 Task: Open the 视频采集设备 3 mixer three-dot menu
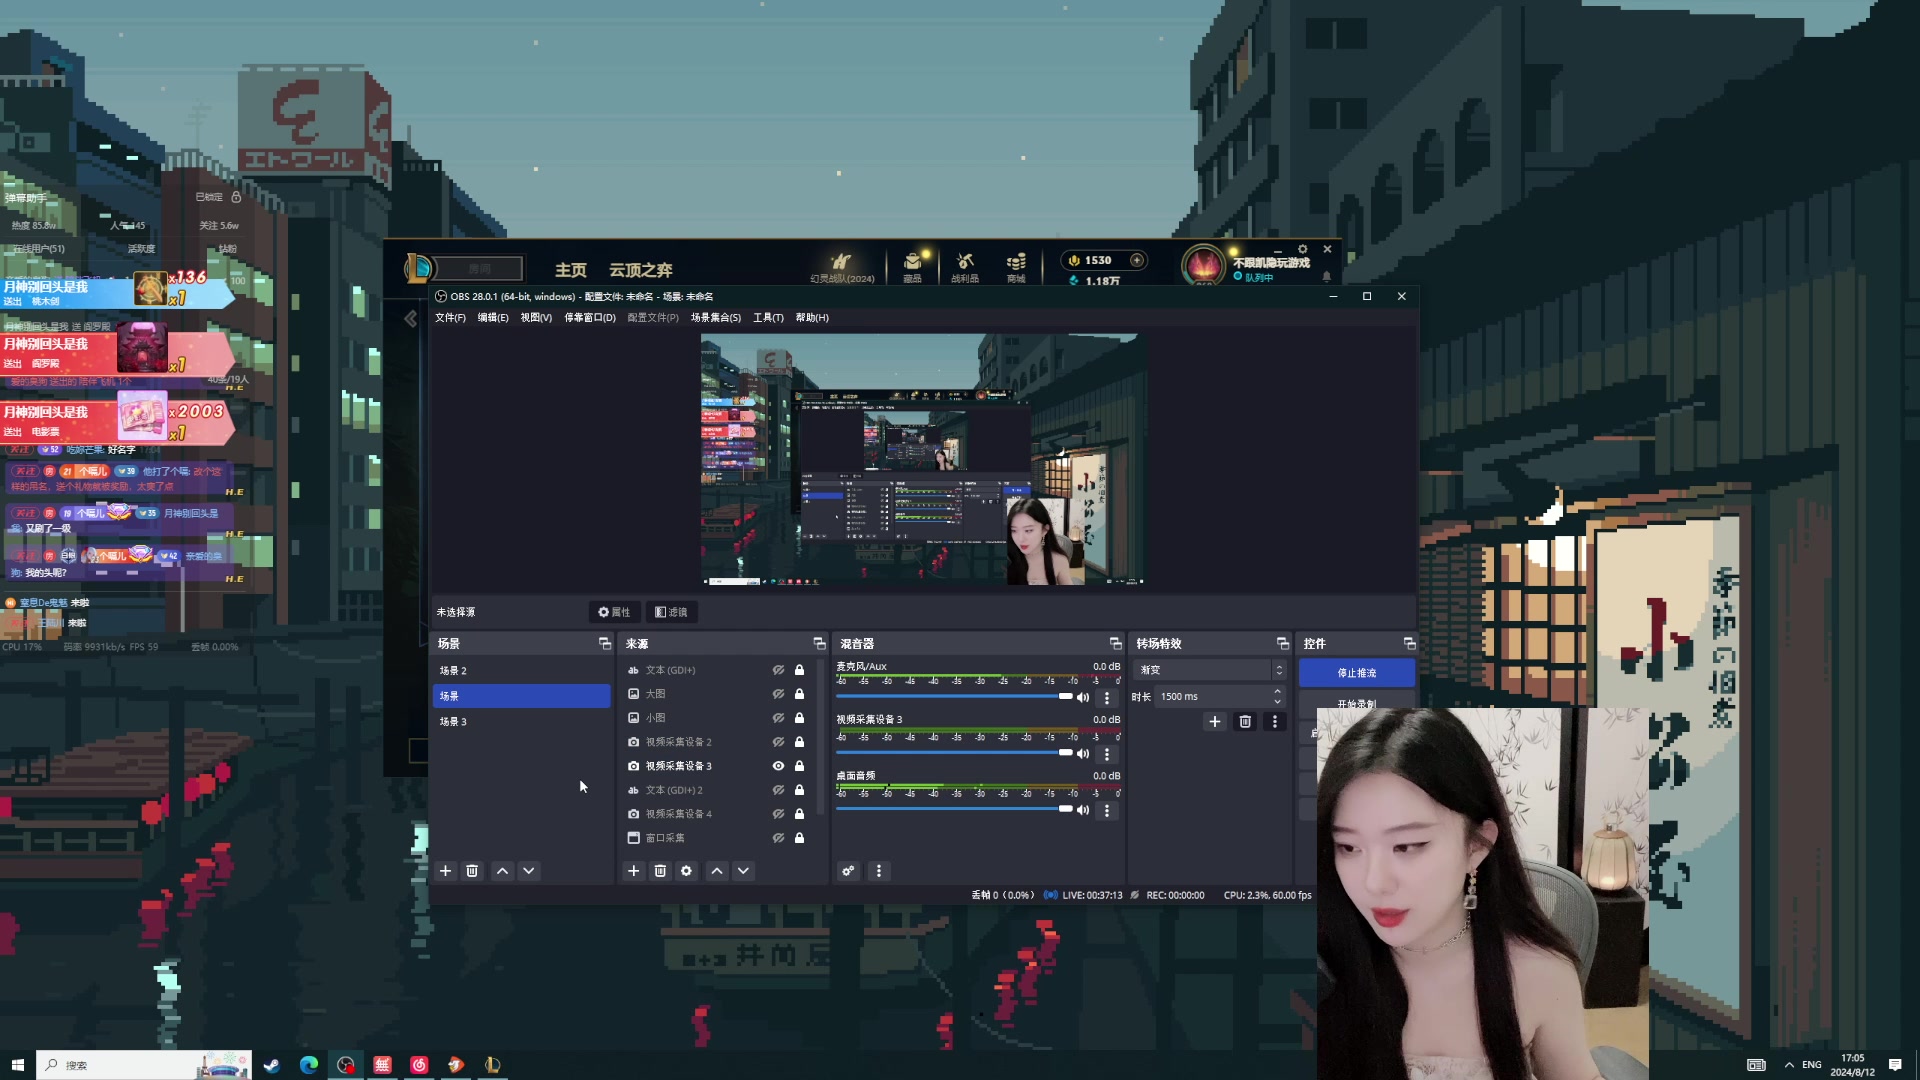pyautogui.click(x=1107, y=754)
